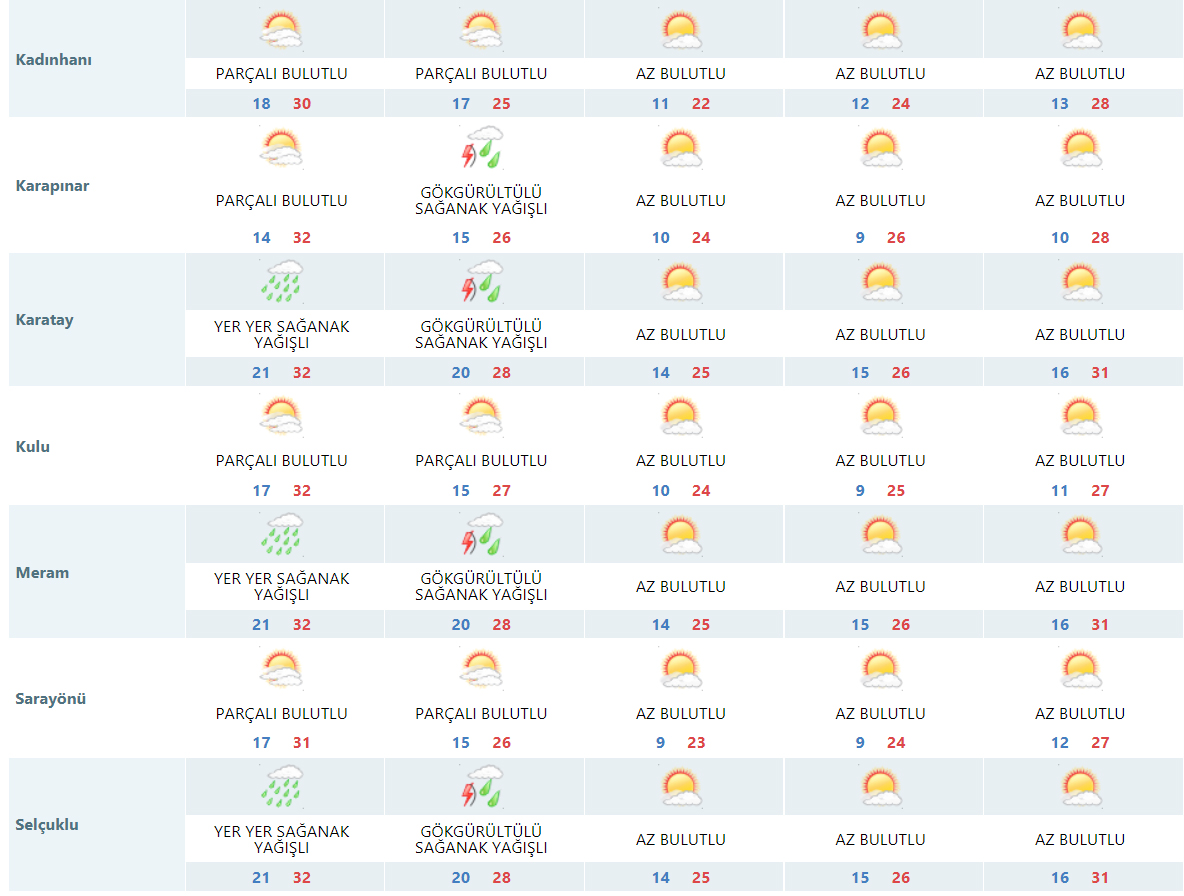Click Selçuklu's rain showers cloud icon

281,787
